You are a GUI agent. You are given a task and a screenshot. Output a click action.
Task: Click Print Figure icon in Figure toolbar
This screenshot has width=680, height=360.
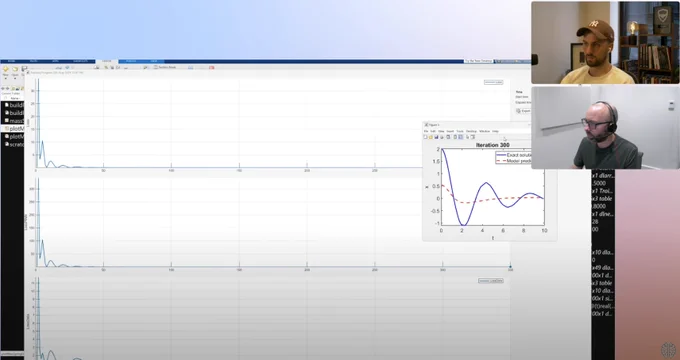[442, 137]
